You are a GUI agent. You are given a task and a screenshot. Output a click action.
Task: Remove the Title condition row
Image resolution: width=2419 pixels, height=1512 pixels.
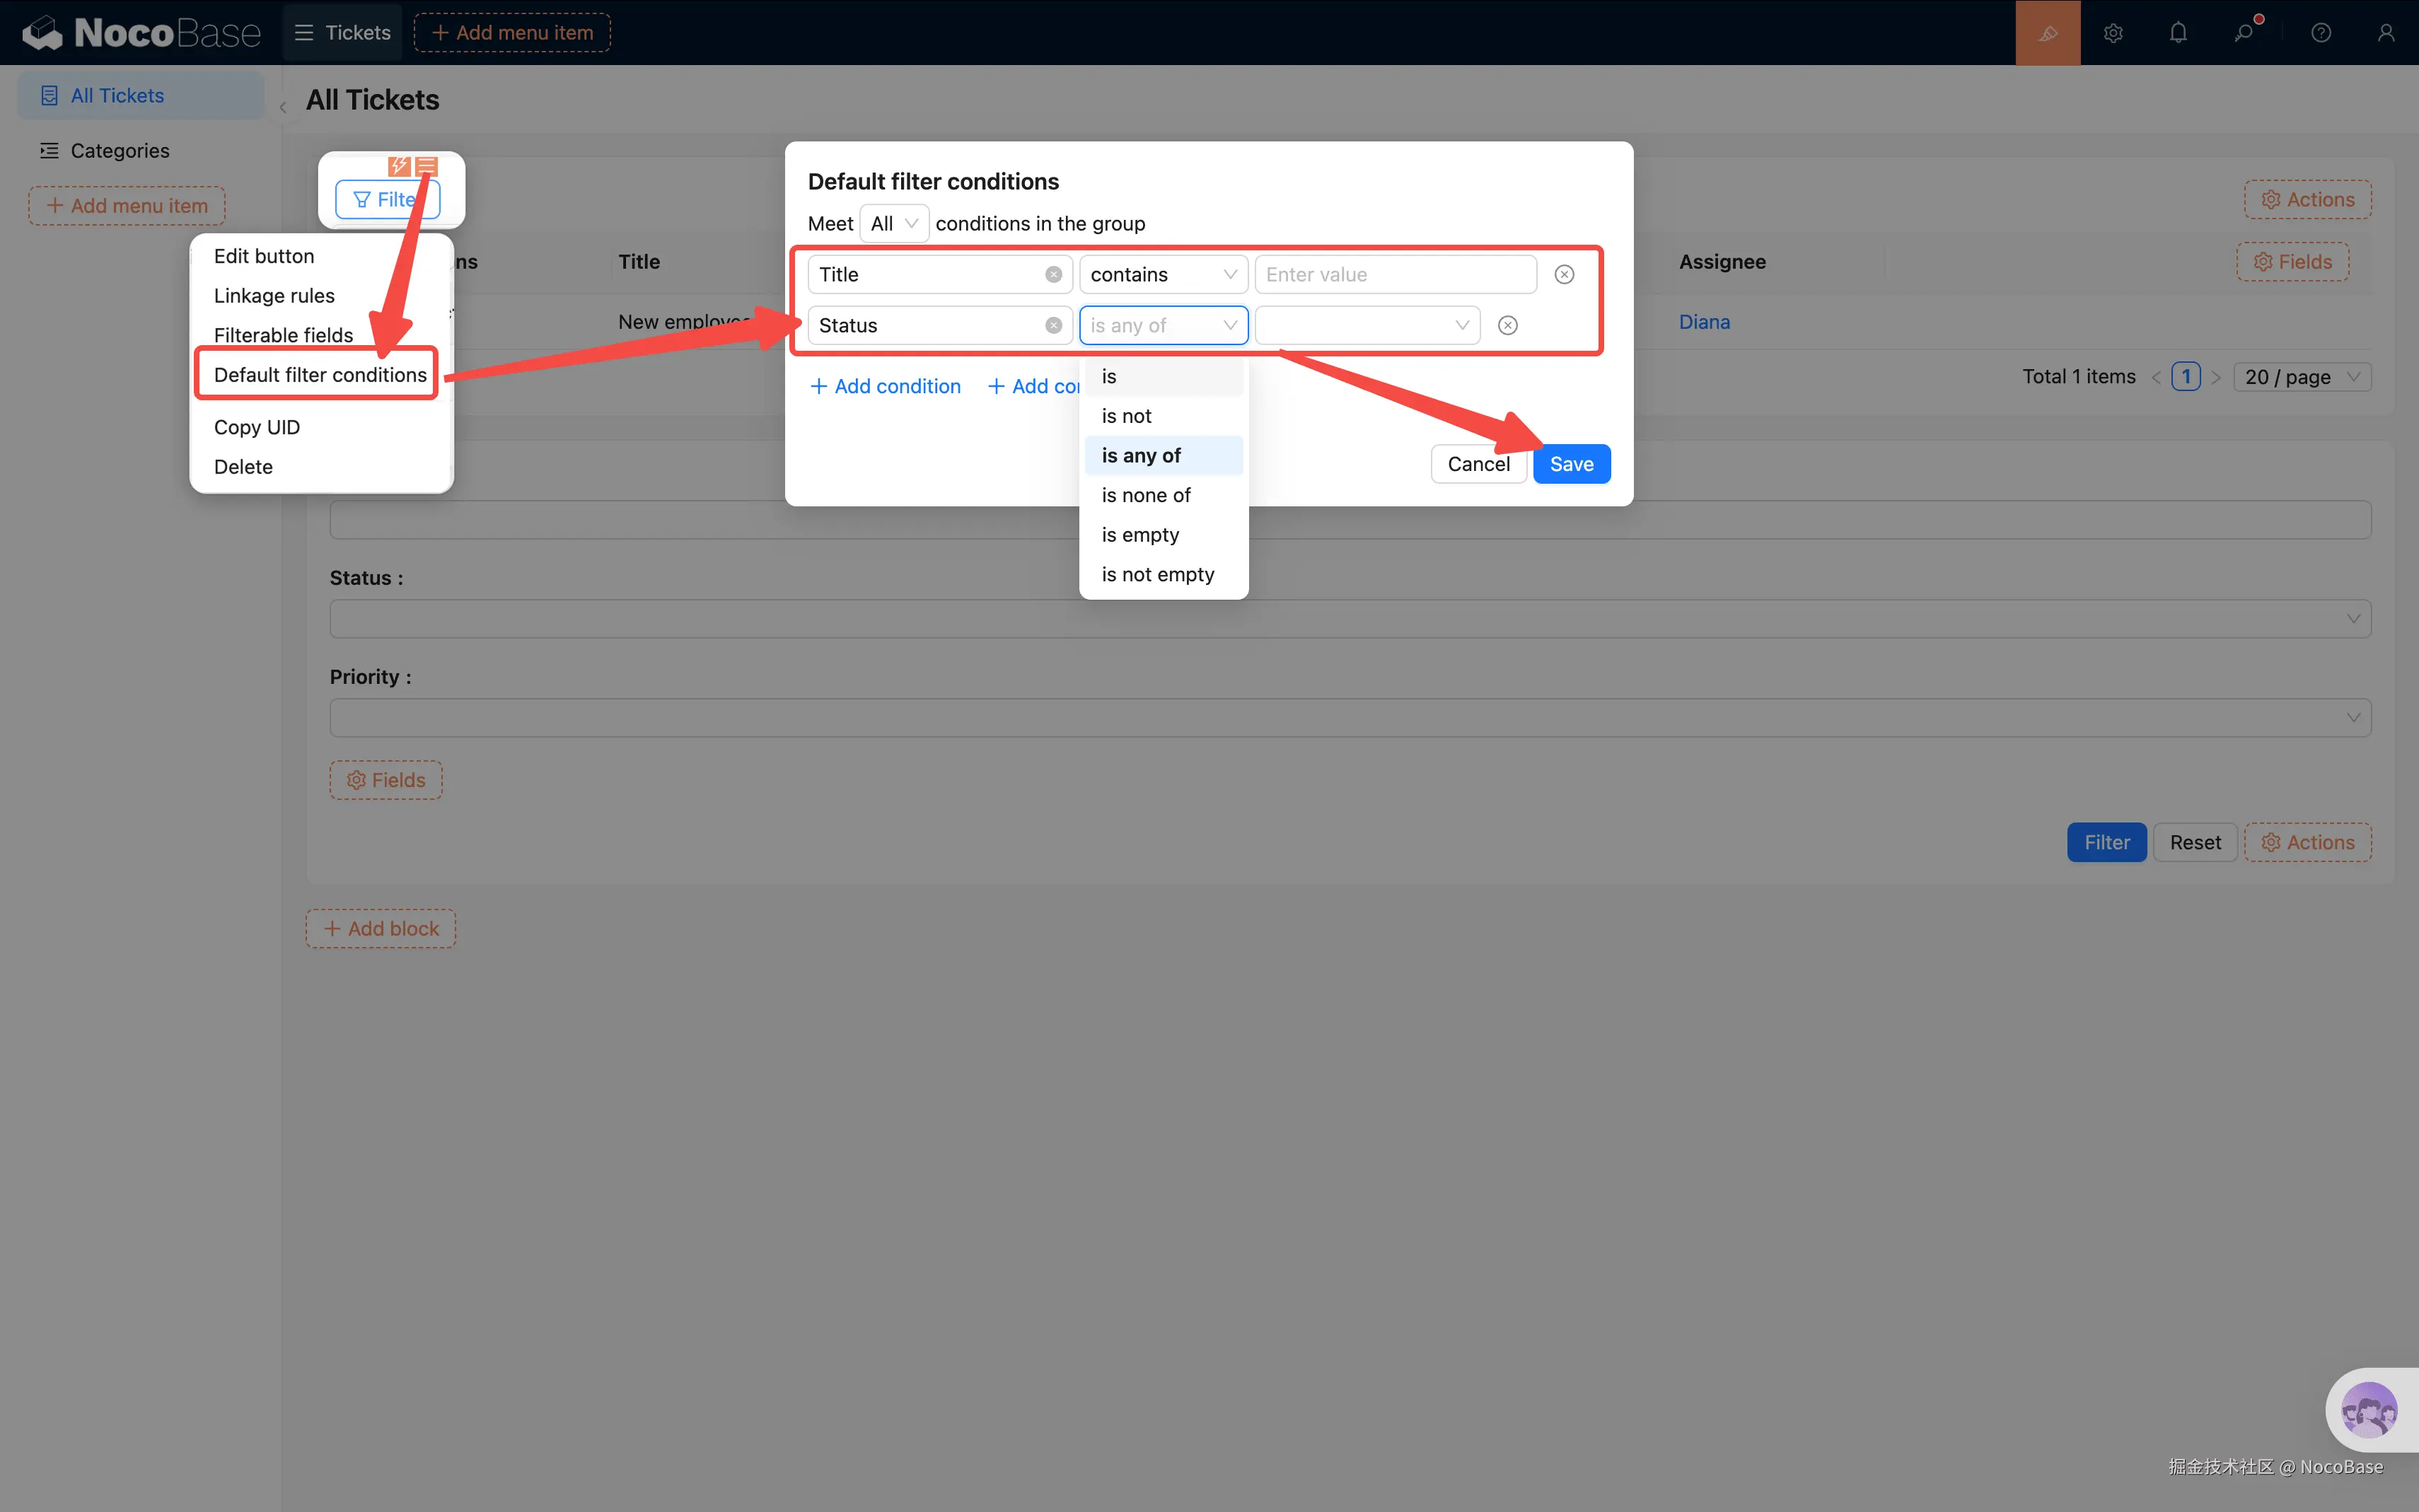point(1564,275)
